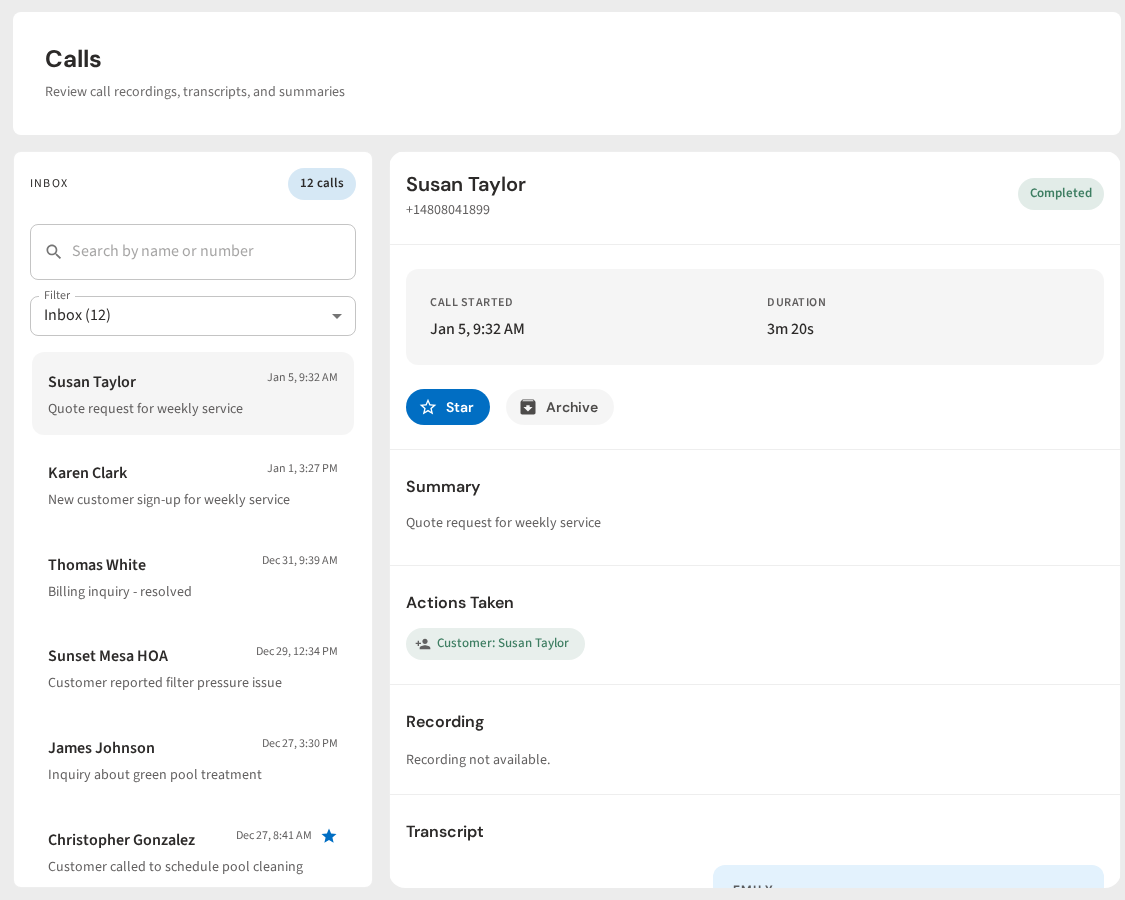Click the phone number +14808041899
This screenshot has width=1125, height=900.
click(x=448, y=210)
